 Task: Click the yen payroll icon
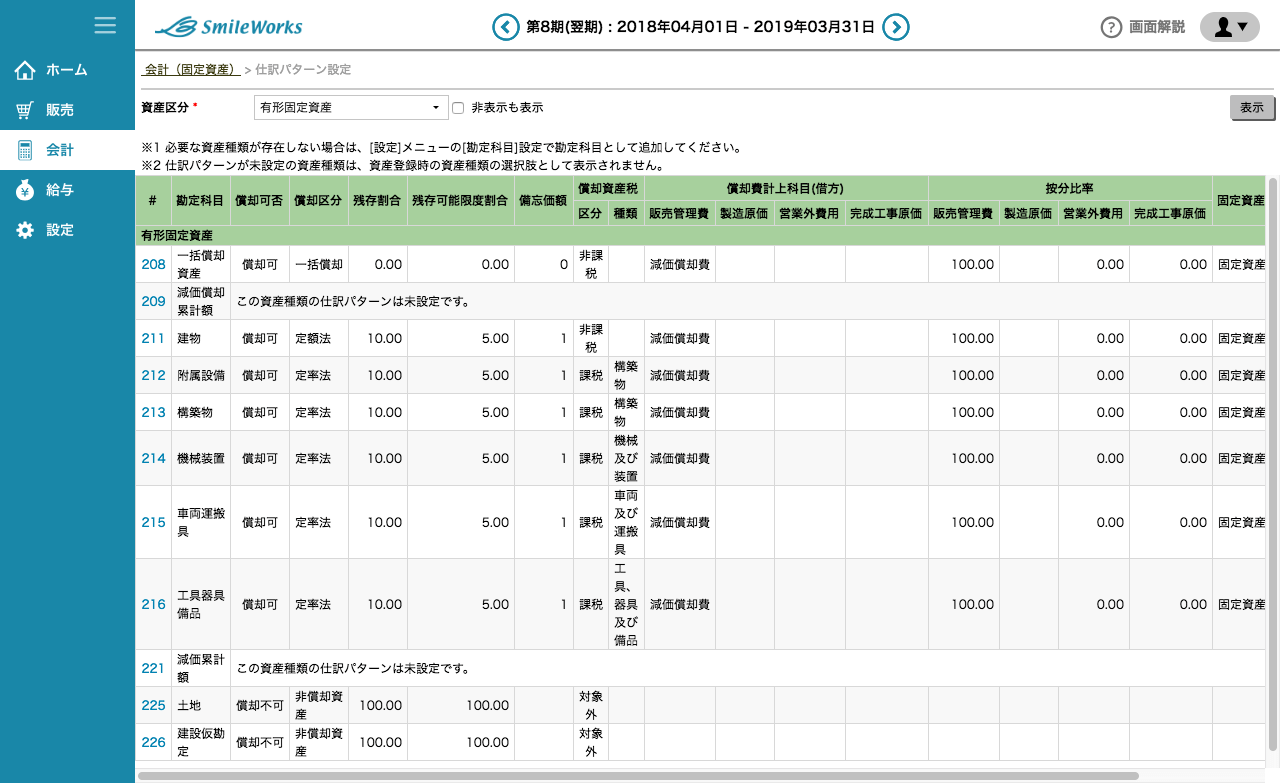(x=25, y=190)
